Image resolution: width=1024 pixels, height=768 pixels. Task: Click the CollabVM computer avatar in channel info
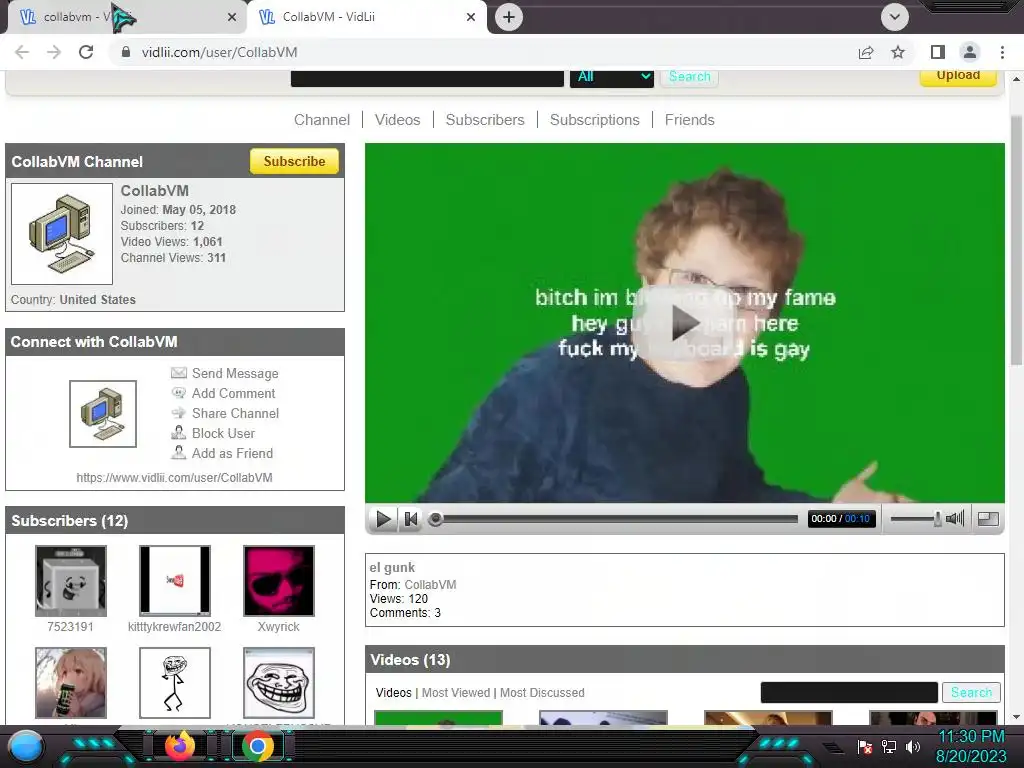(x=62, y=234)
